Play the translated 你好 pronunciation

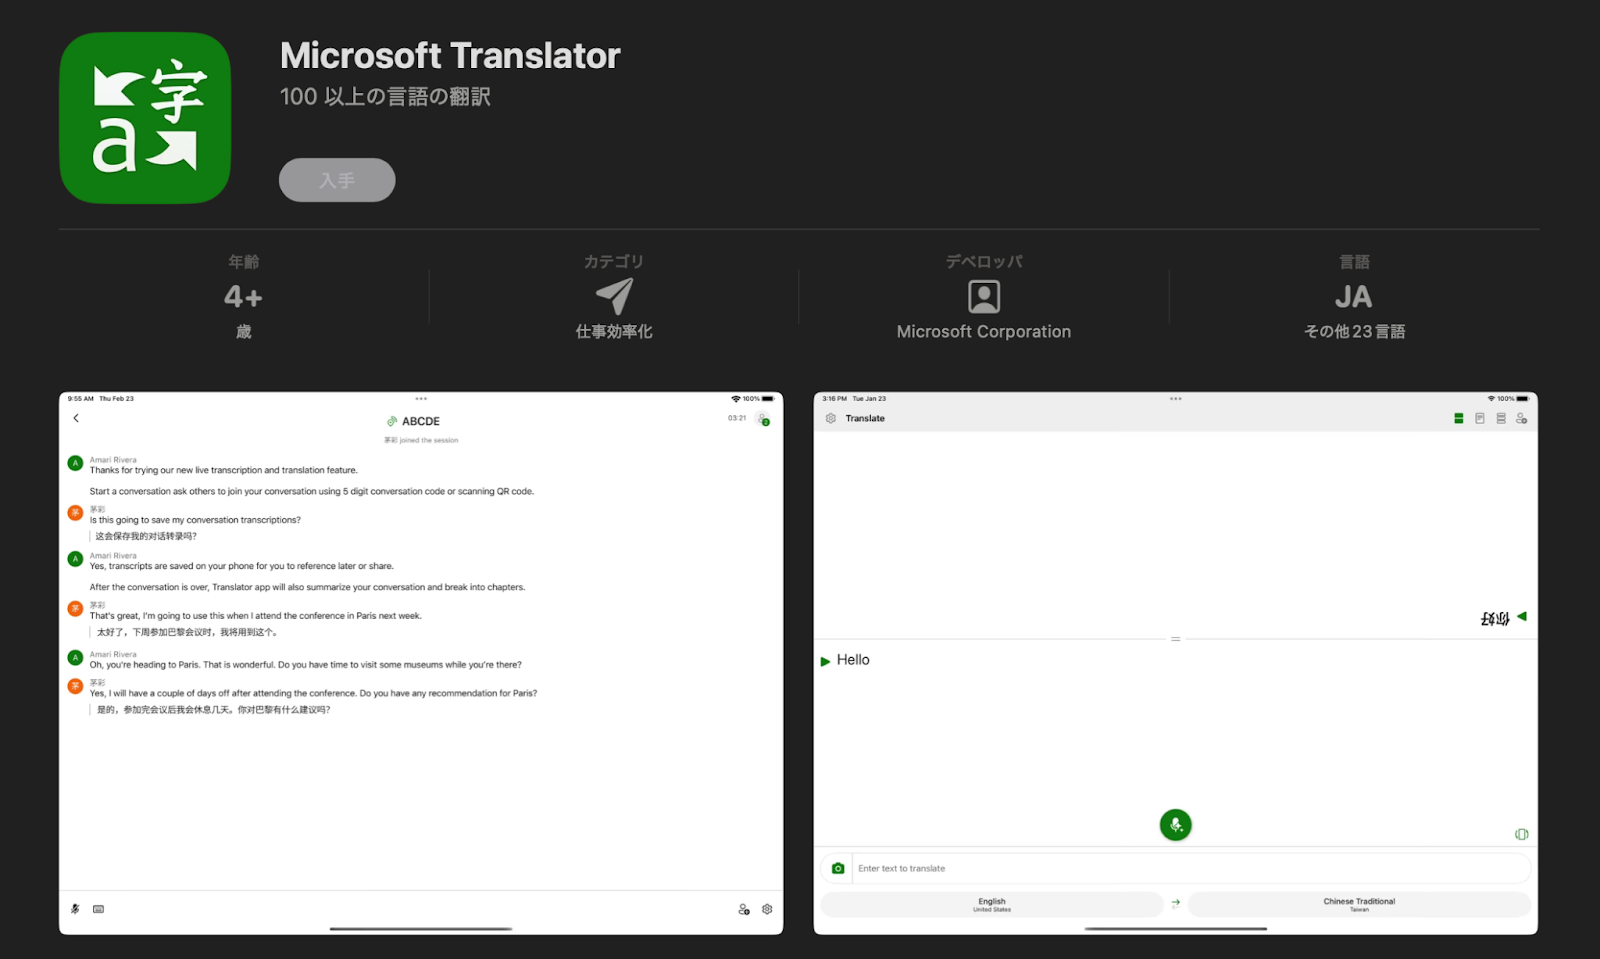point(1521,616)
